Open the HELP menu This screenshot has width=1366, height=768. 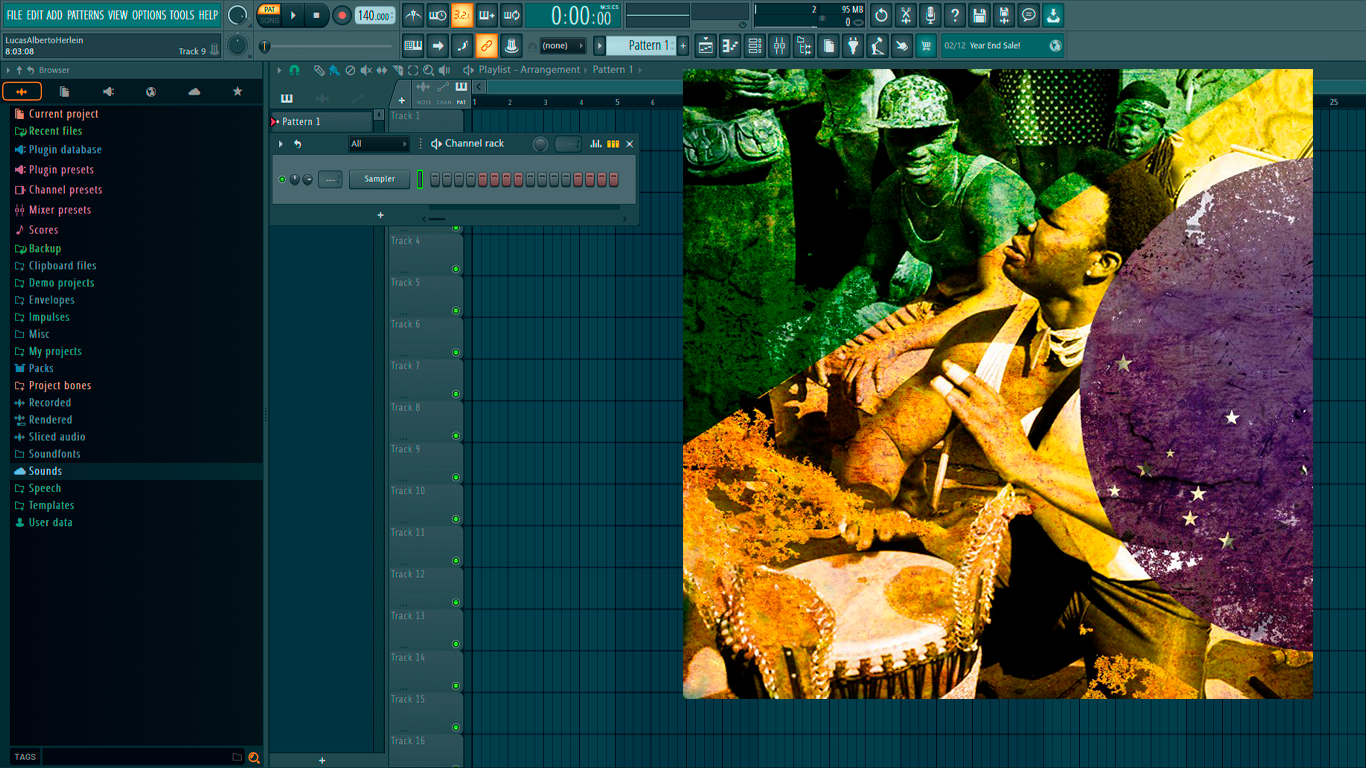pos(208,15)
